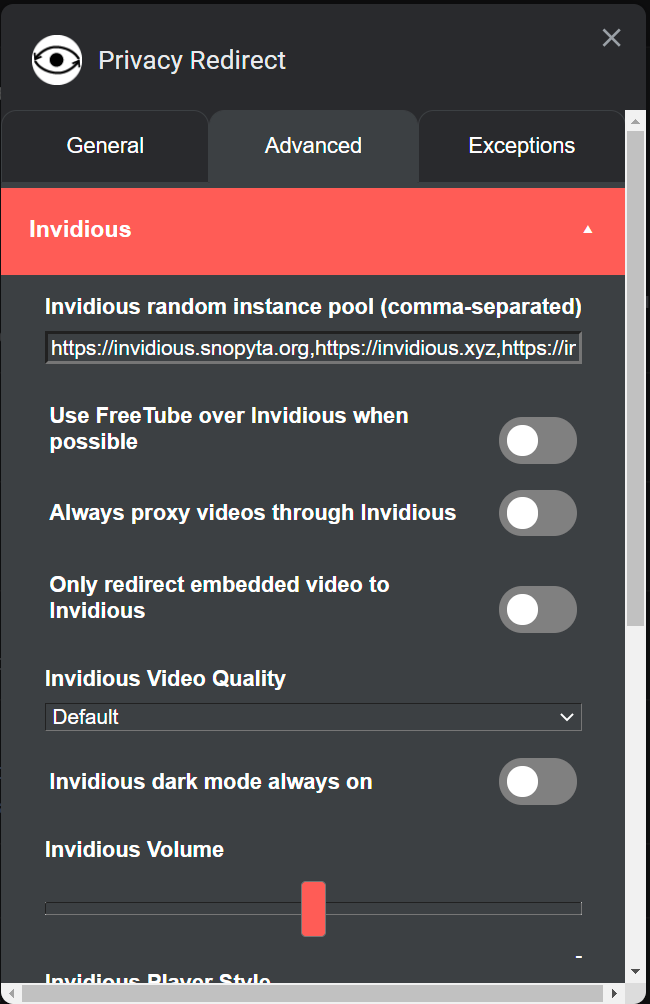Click the vertical scrollbar up arrow
The width and height of the screenshot is (650, 1004).
(x=635, y=121)
